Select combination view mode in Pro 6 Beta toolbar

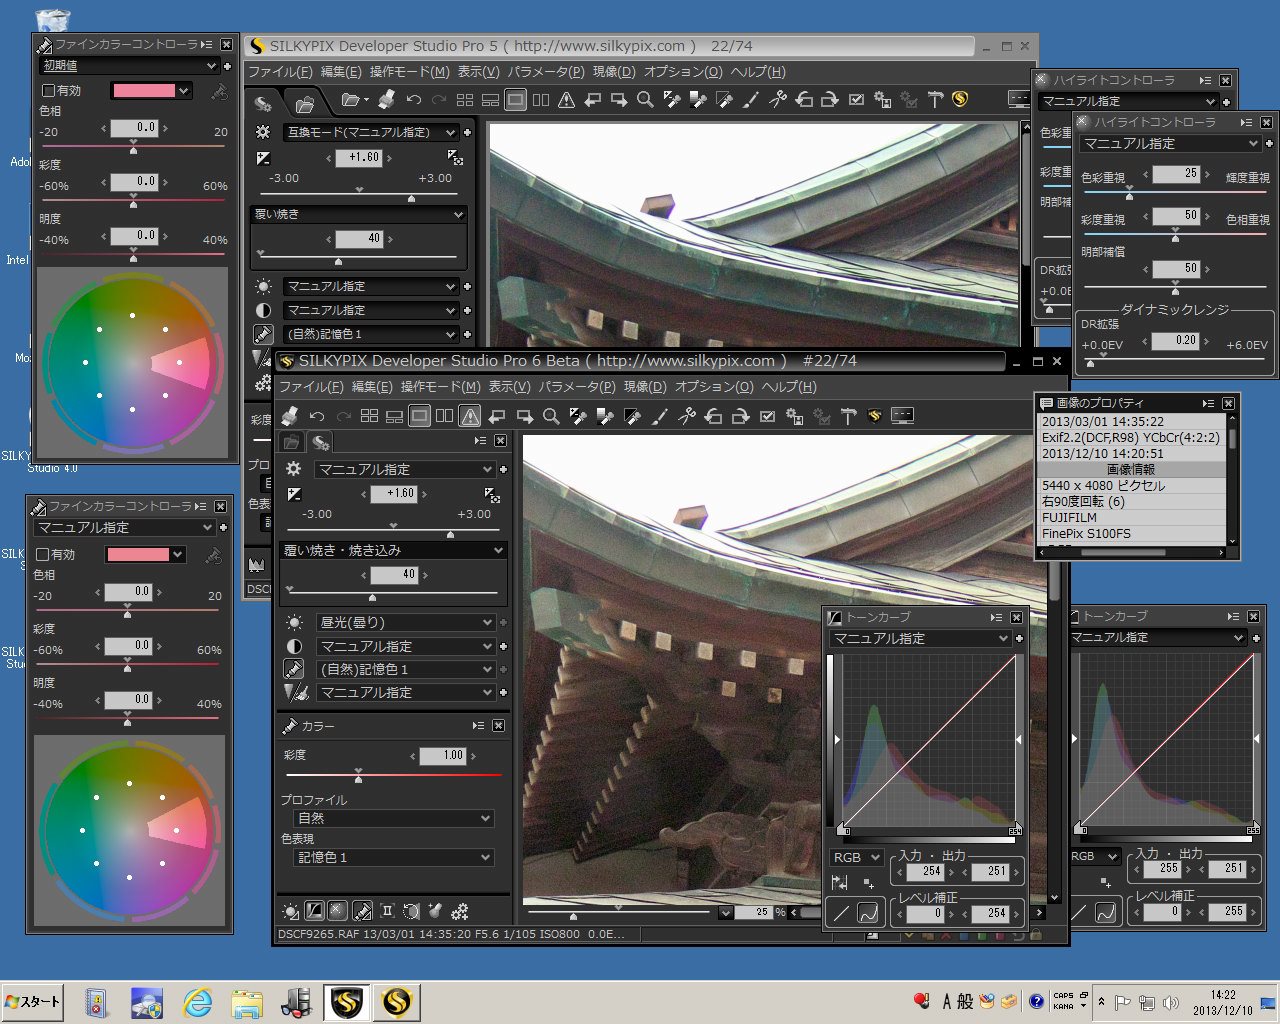tap(394, 416)
